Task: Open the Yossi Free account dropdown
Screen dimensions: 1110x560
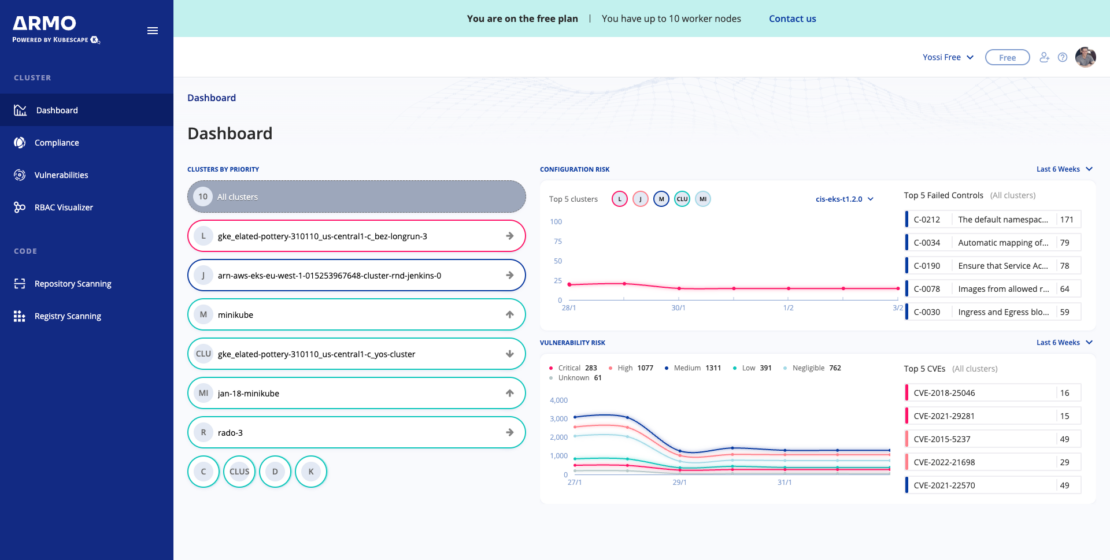Action: point(947,58)
